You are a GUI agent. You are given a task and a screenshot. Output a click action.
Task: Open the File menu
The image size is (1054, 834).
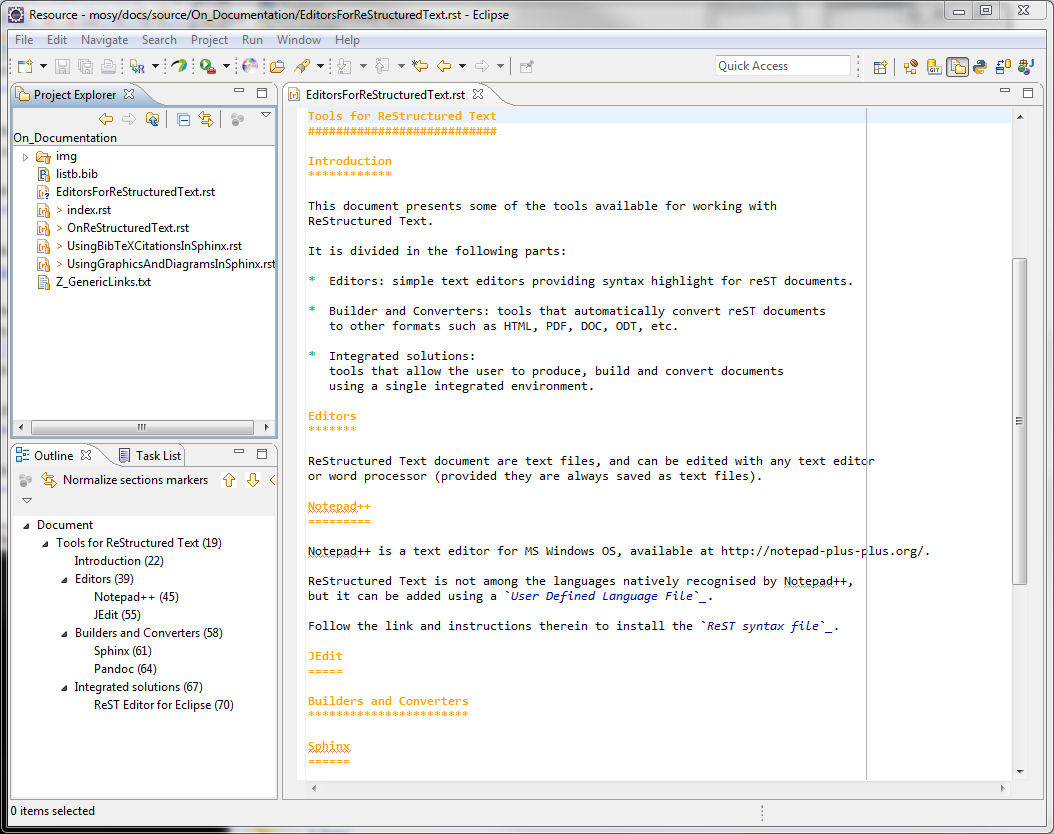point(24,40)
